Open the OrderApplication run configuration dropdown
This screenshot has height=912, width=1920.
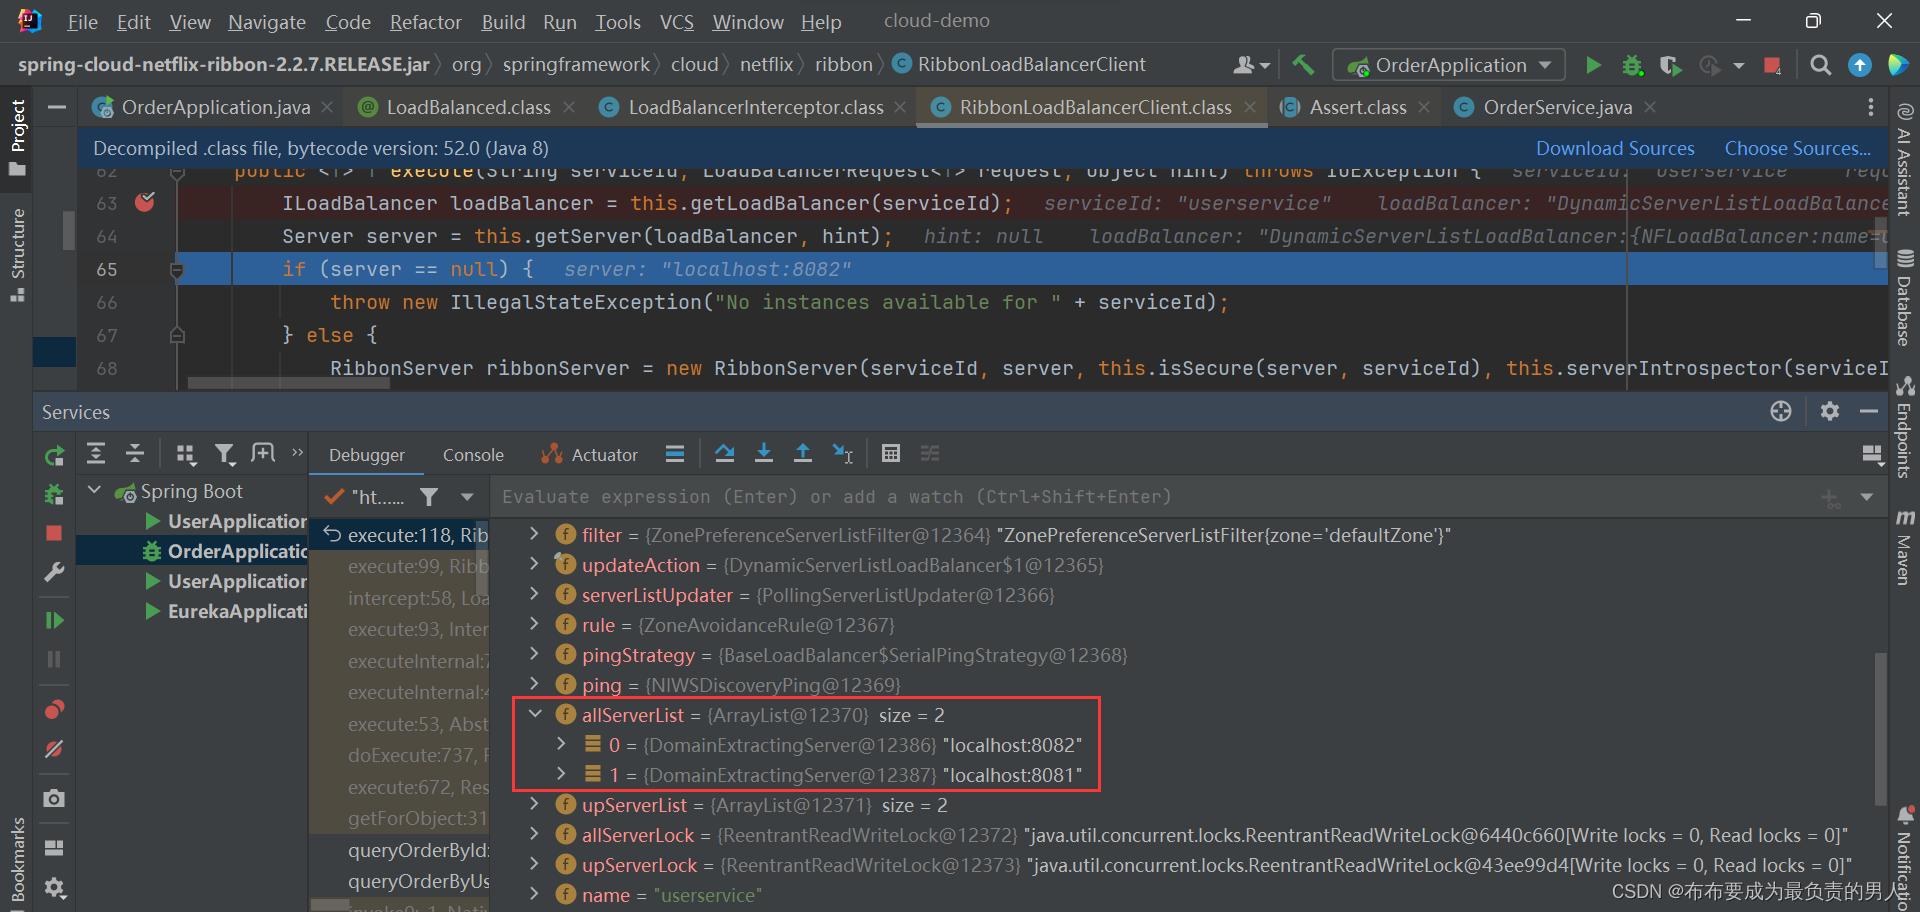tap(1450, 65)
